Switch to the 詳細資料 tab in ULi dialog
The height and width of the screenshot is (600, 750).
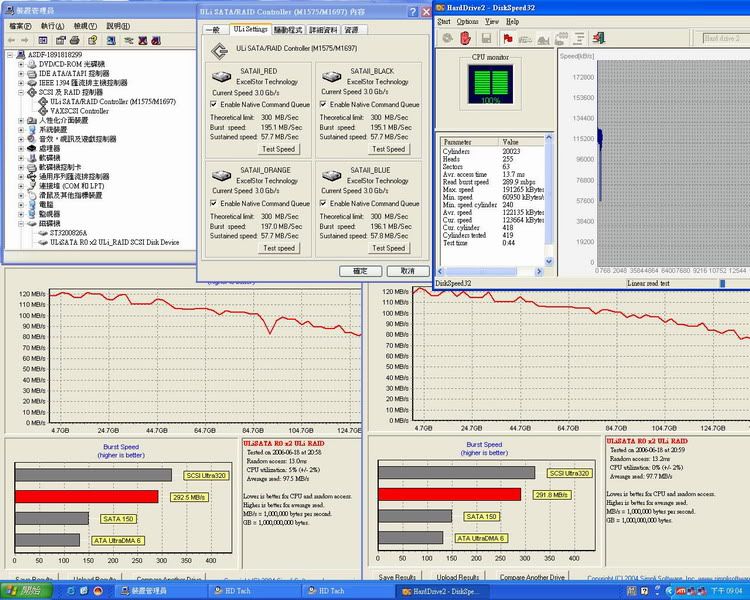[323, 30]
